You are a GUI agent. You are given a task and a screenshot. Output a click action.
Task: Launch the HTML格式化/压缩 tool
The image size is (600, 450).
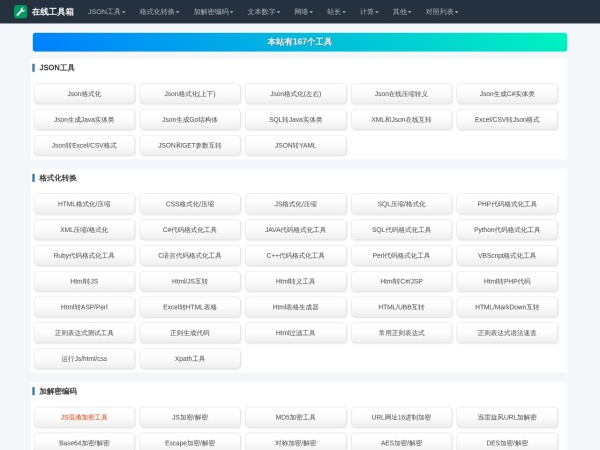click(x=84, y=203)
